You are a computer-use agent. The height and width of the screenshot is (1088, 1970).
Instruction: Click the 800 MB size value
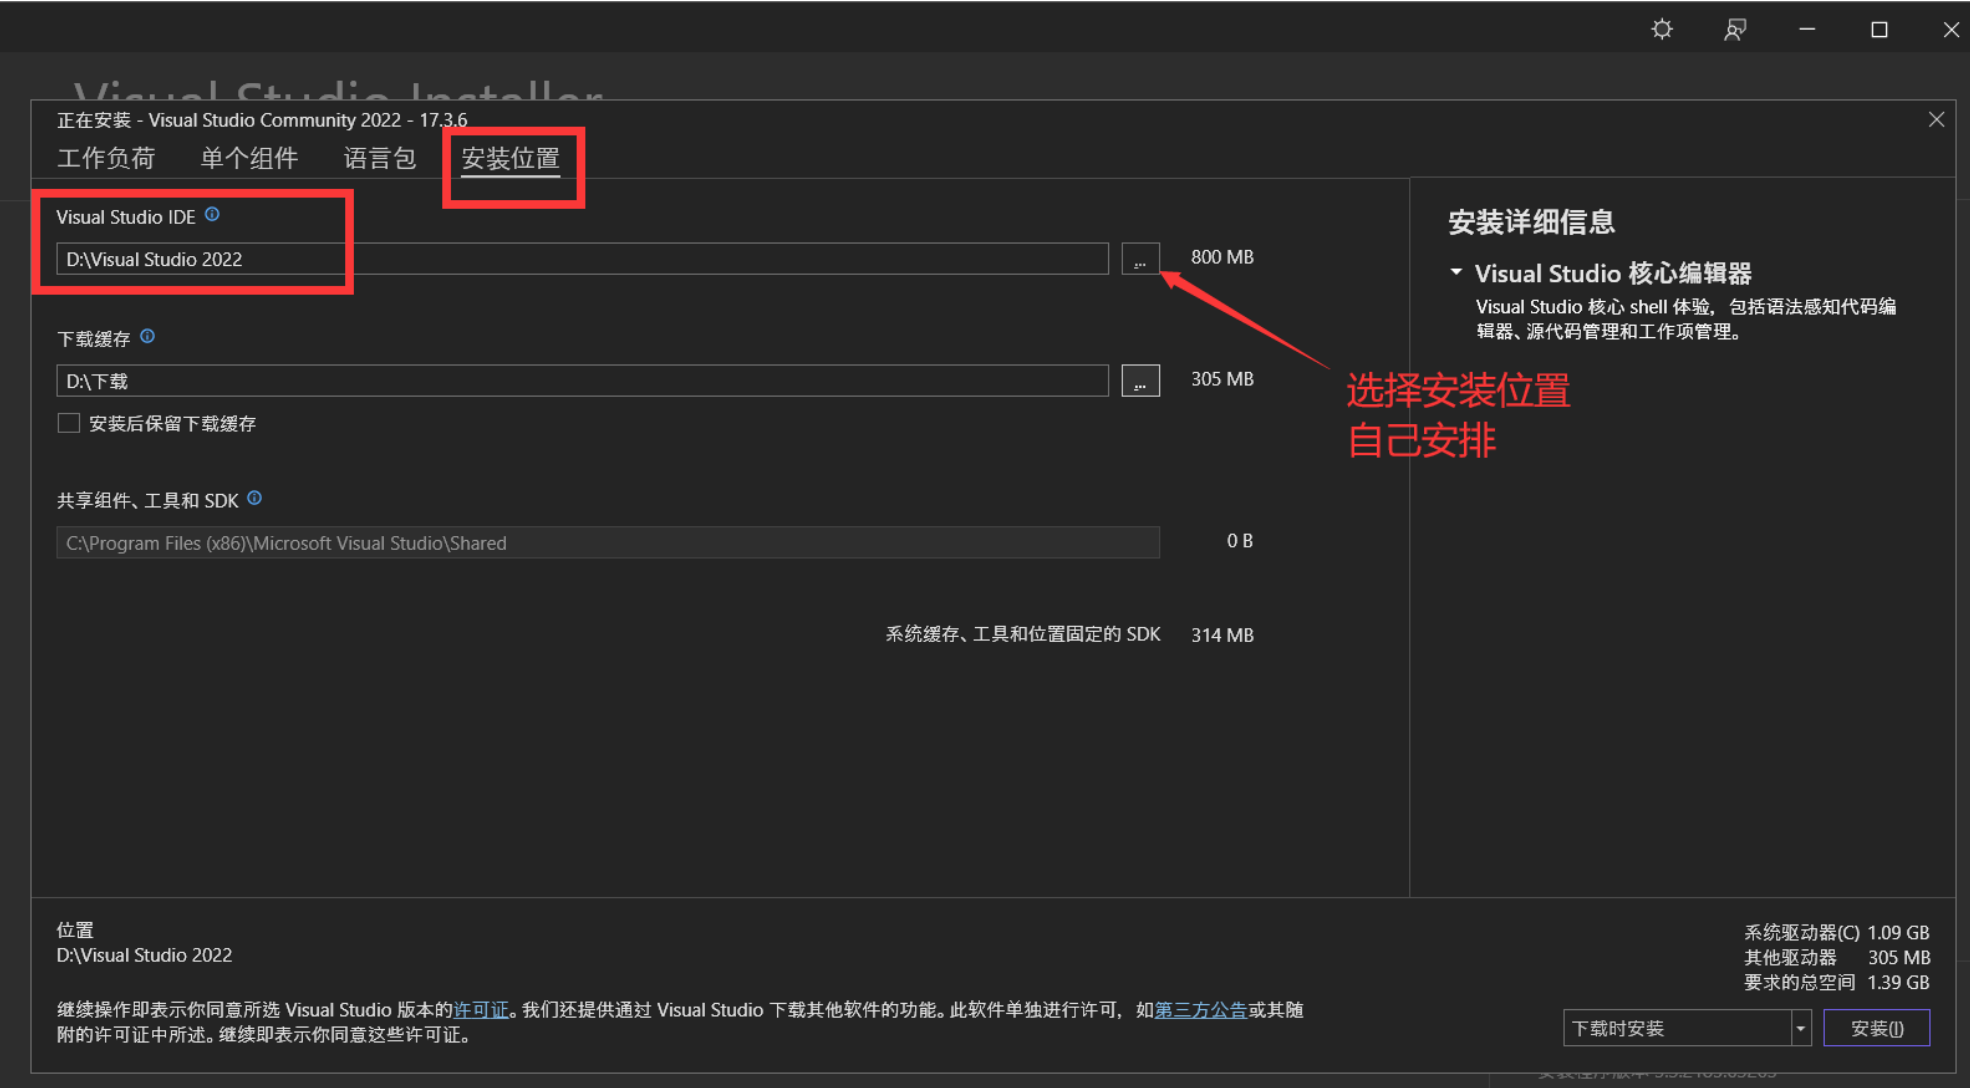[1222, 257]
